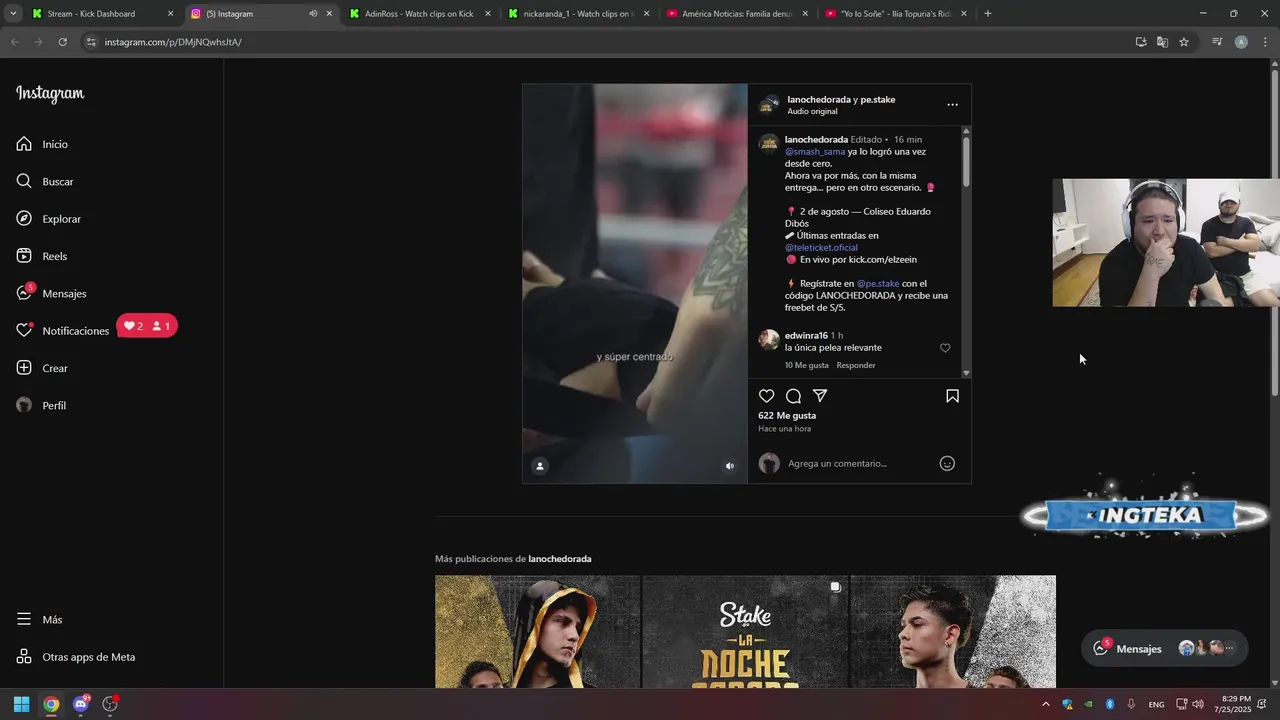
Task: Mute the video with speaker icon
Action: point(730,466)
